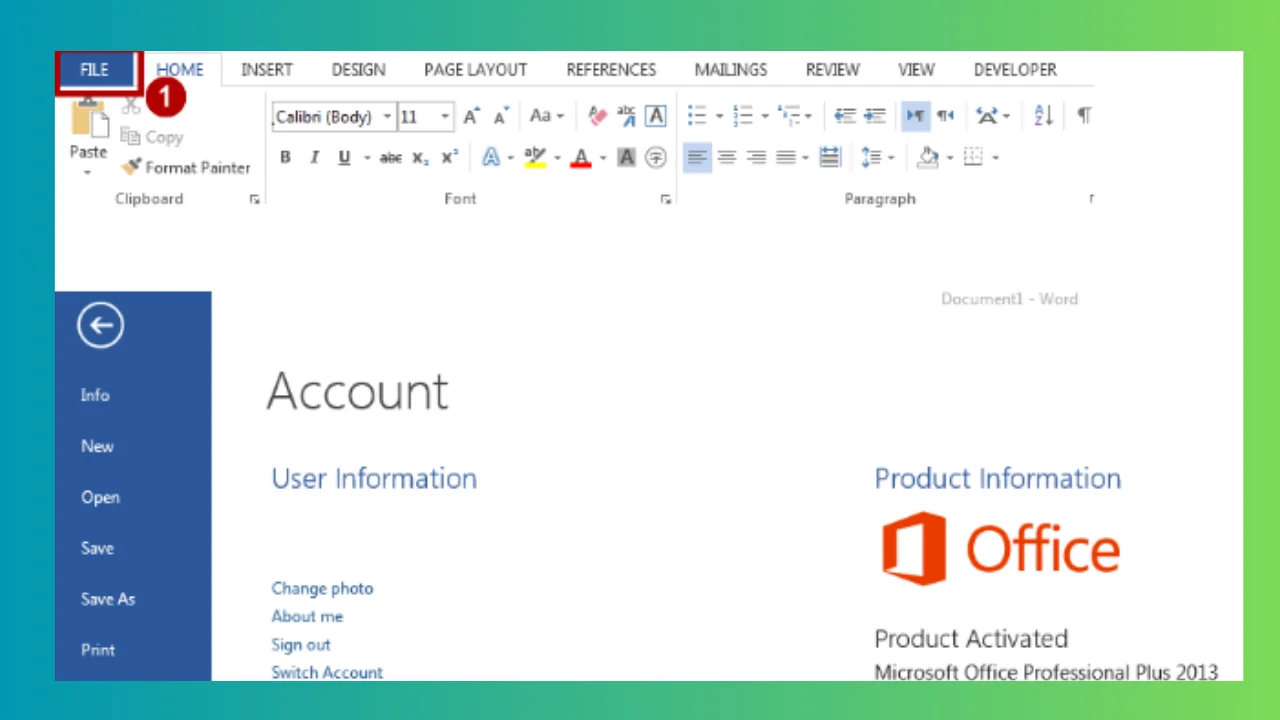Click the Switch Account link
This screenshot has height=720, width=1280.
click(x=327, y=673)
